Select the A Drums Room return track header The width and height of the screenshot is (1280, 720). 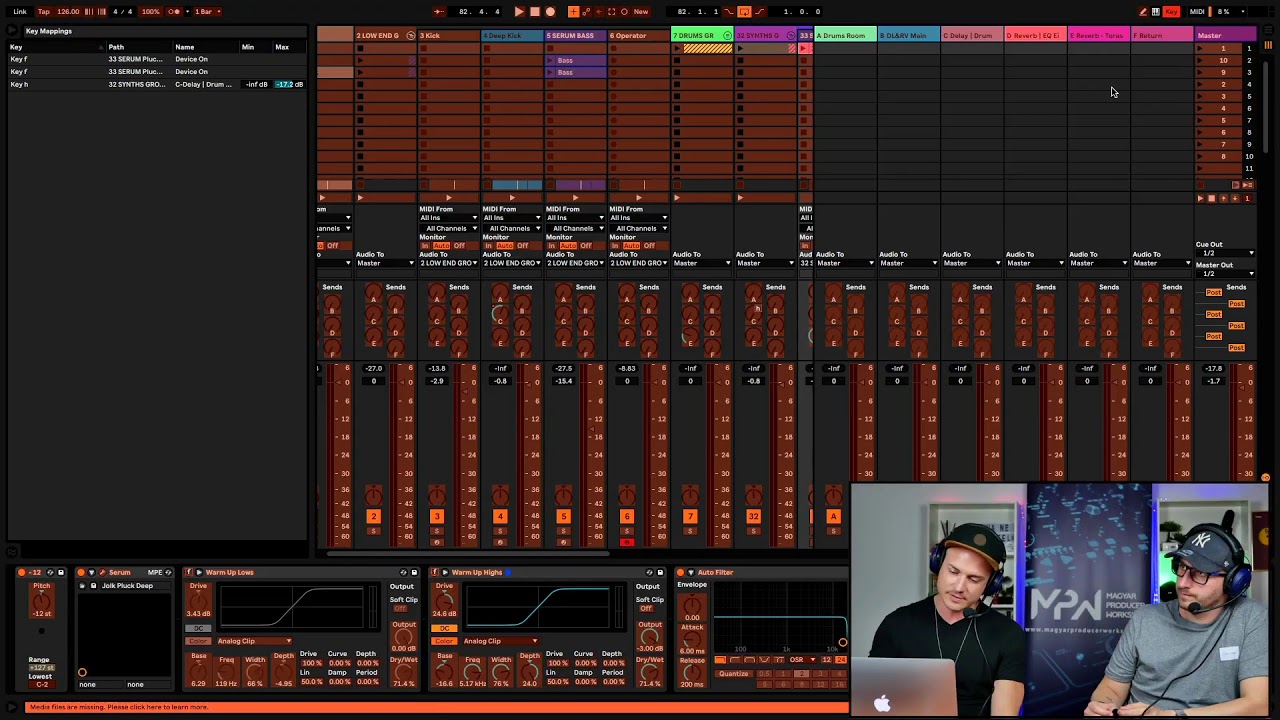click(x=845, y=35)
